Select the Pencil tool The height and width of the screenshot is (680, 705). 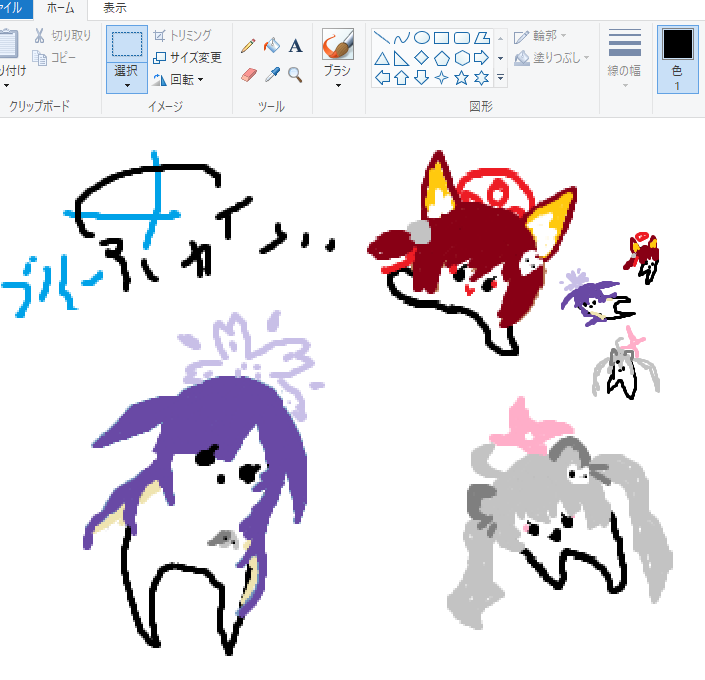248,46
